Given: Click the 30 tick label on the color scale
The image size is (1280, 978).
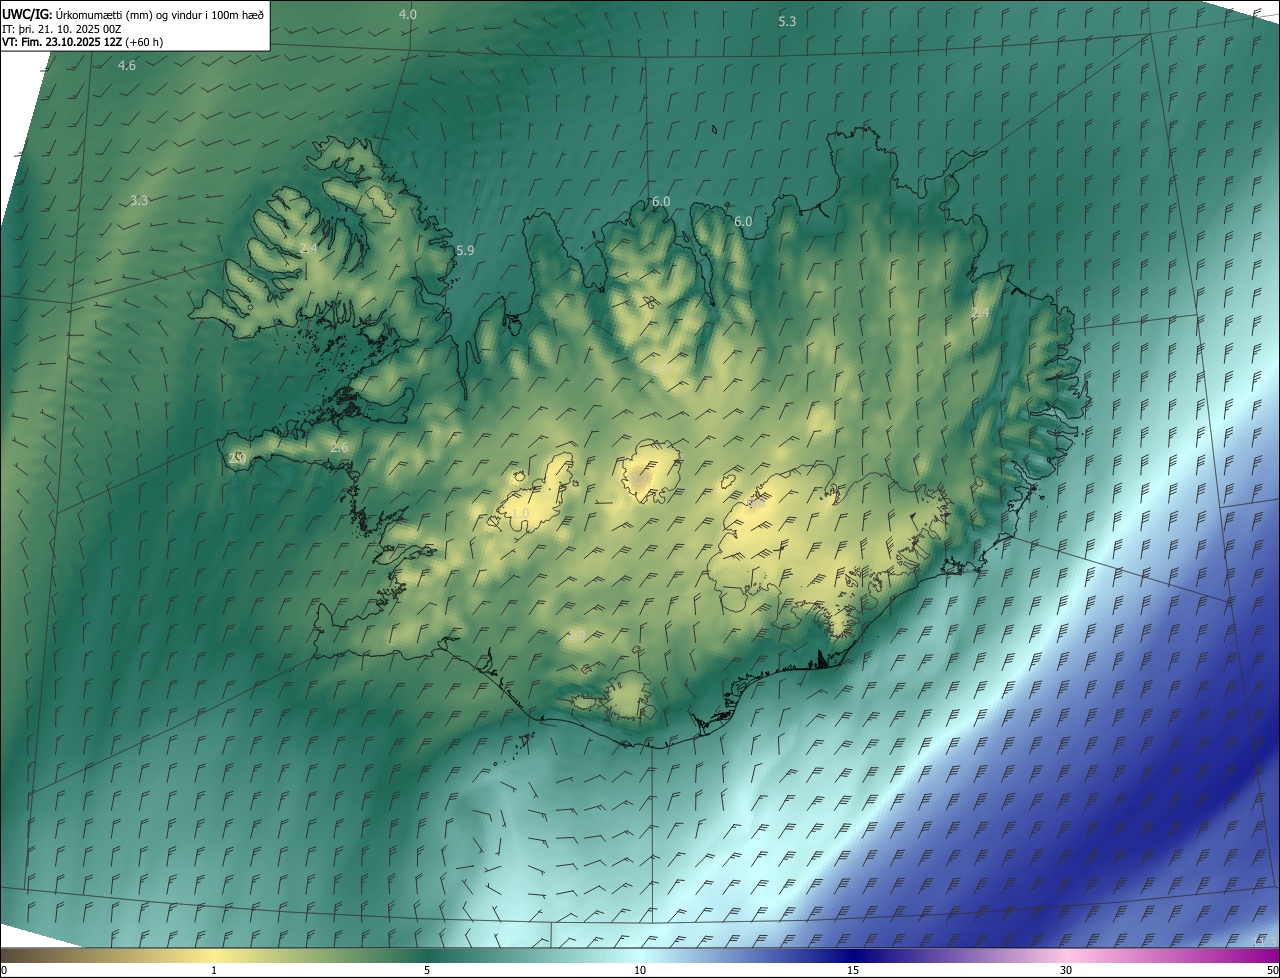Looking at the screenshot, I should (x=1066, y=970).
